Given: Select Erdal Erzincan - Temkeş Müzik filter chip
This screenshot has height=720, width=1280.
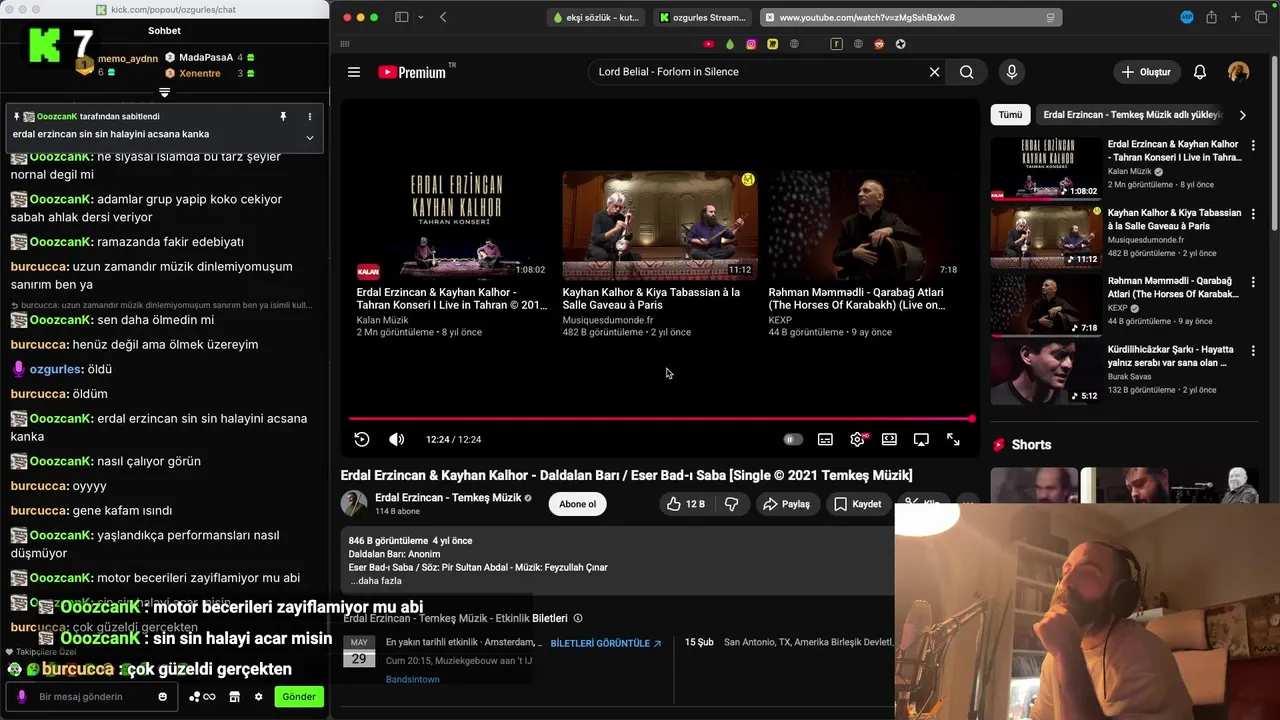Looking at the screenshot, I should 1131,115.
